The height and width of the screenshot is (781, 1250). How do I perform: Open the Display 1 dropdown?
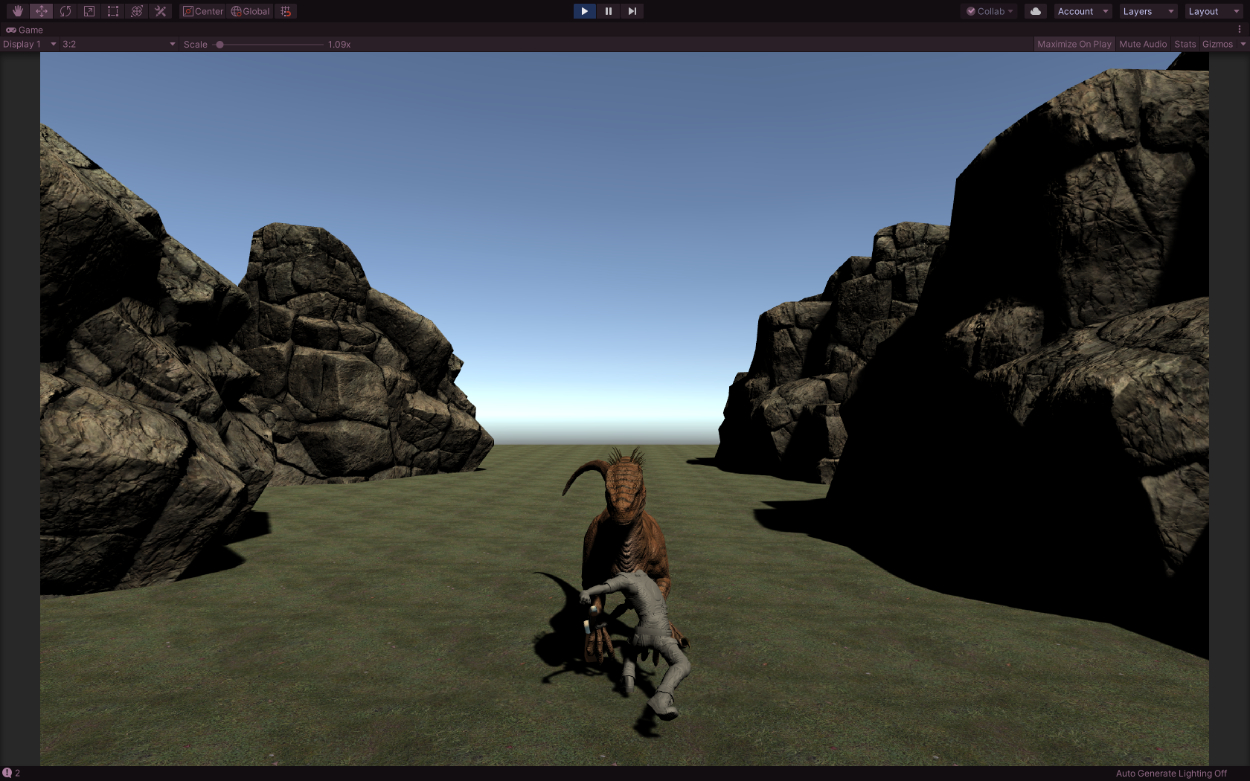click(x=30, y=44)
